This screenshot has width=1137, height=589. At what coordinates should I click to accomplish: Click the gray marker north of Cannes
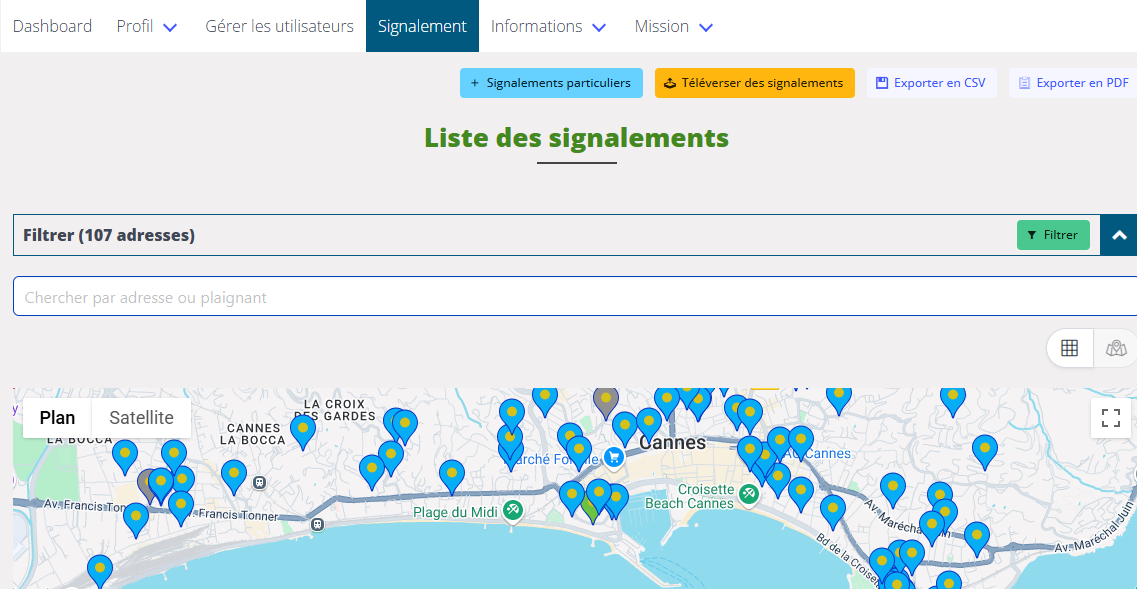(605, 400)
